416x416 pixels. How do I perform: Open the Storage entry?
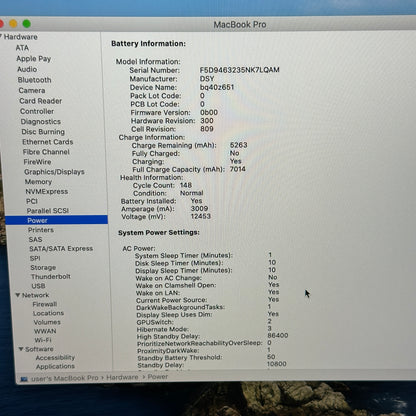pyautogui.click(x=43, y=267)
